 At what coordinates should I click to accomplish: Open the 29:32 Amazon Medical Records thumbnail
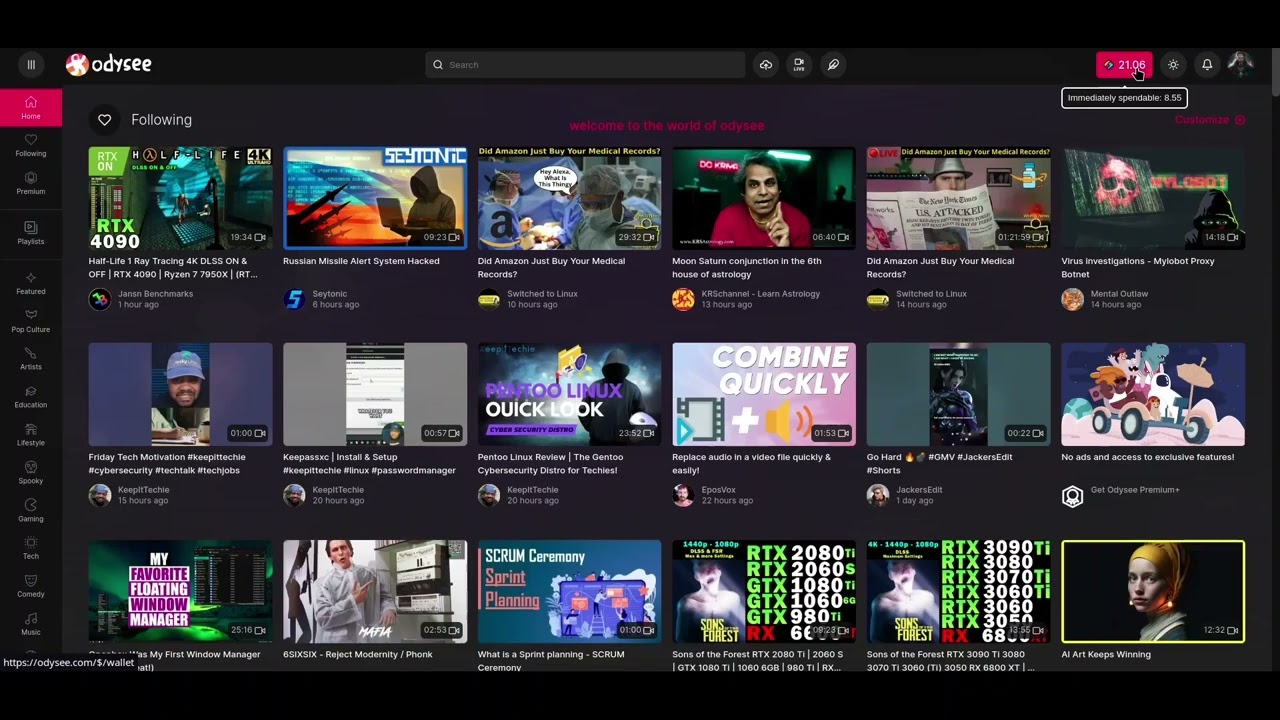coord(569,198)
